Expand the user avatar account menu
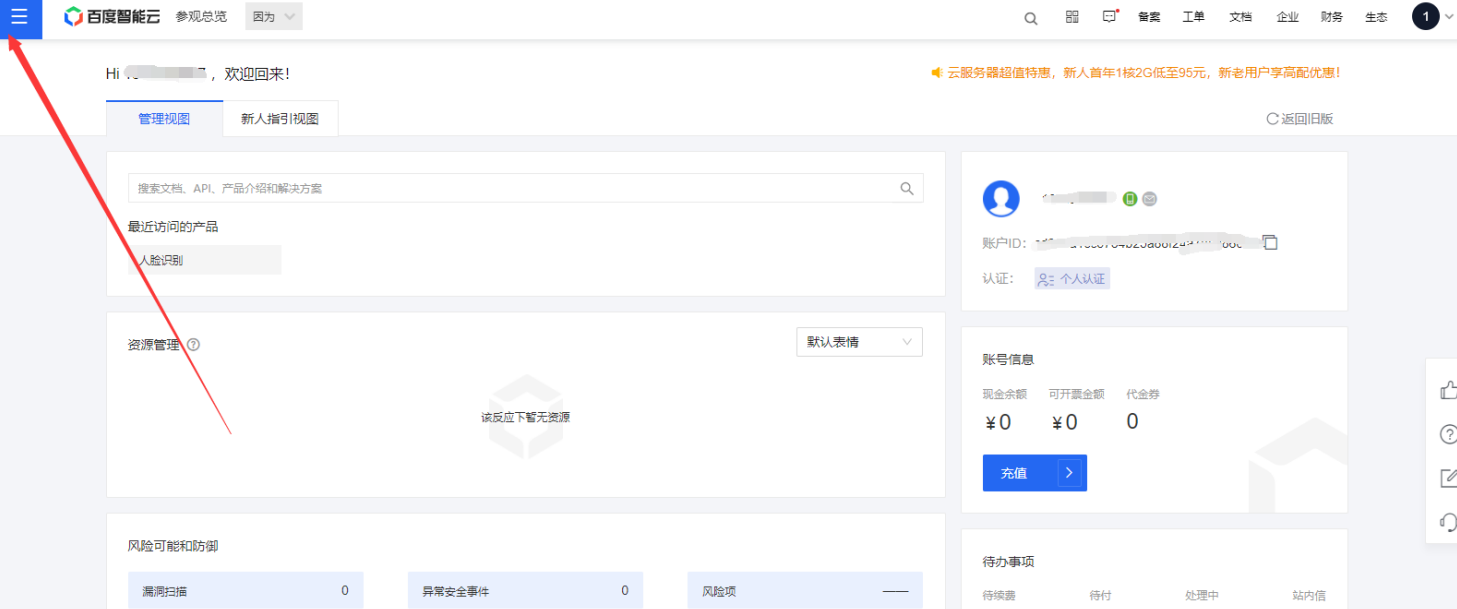 [x=1430, y=17]
